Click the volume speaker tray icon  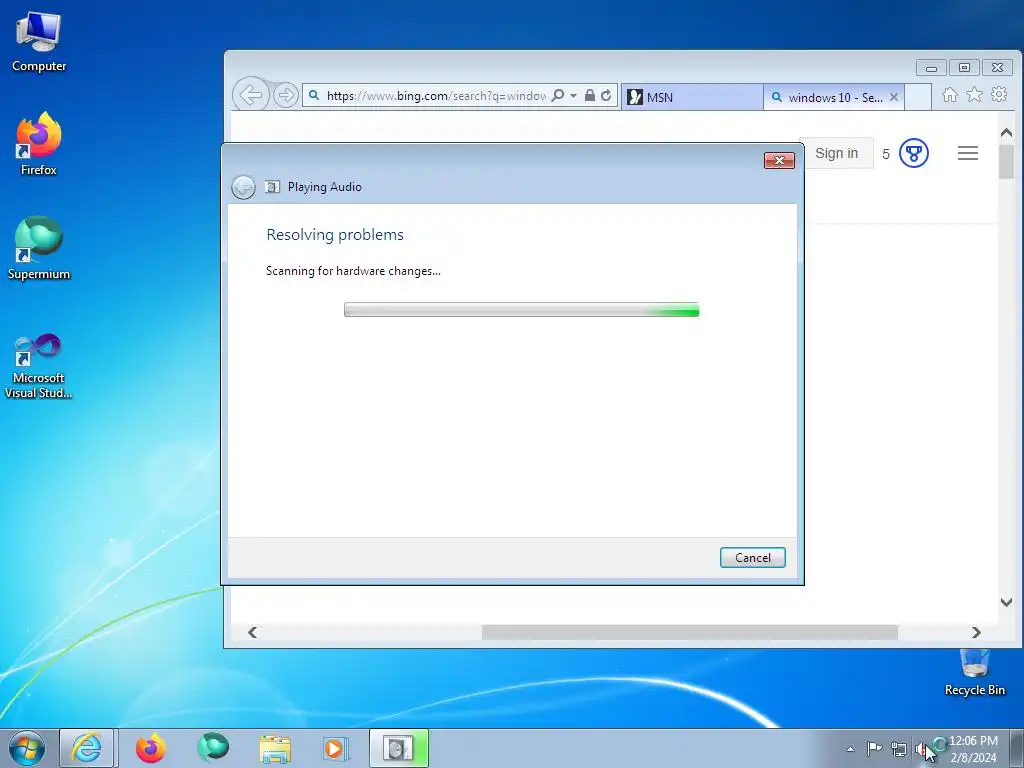(921, 750)
